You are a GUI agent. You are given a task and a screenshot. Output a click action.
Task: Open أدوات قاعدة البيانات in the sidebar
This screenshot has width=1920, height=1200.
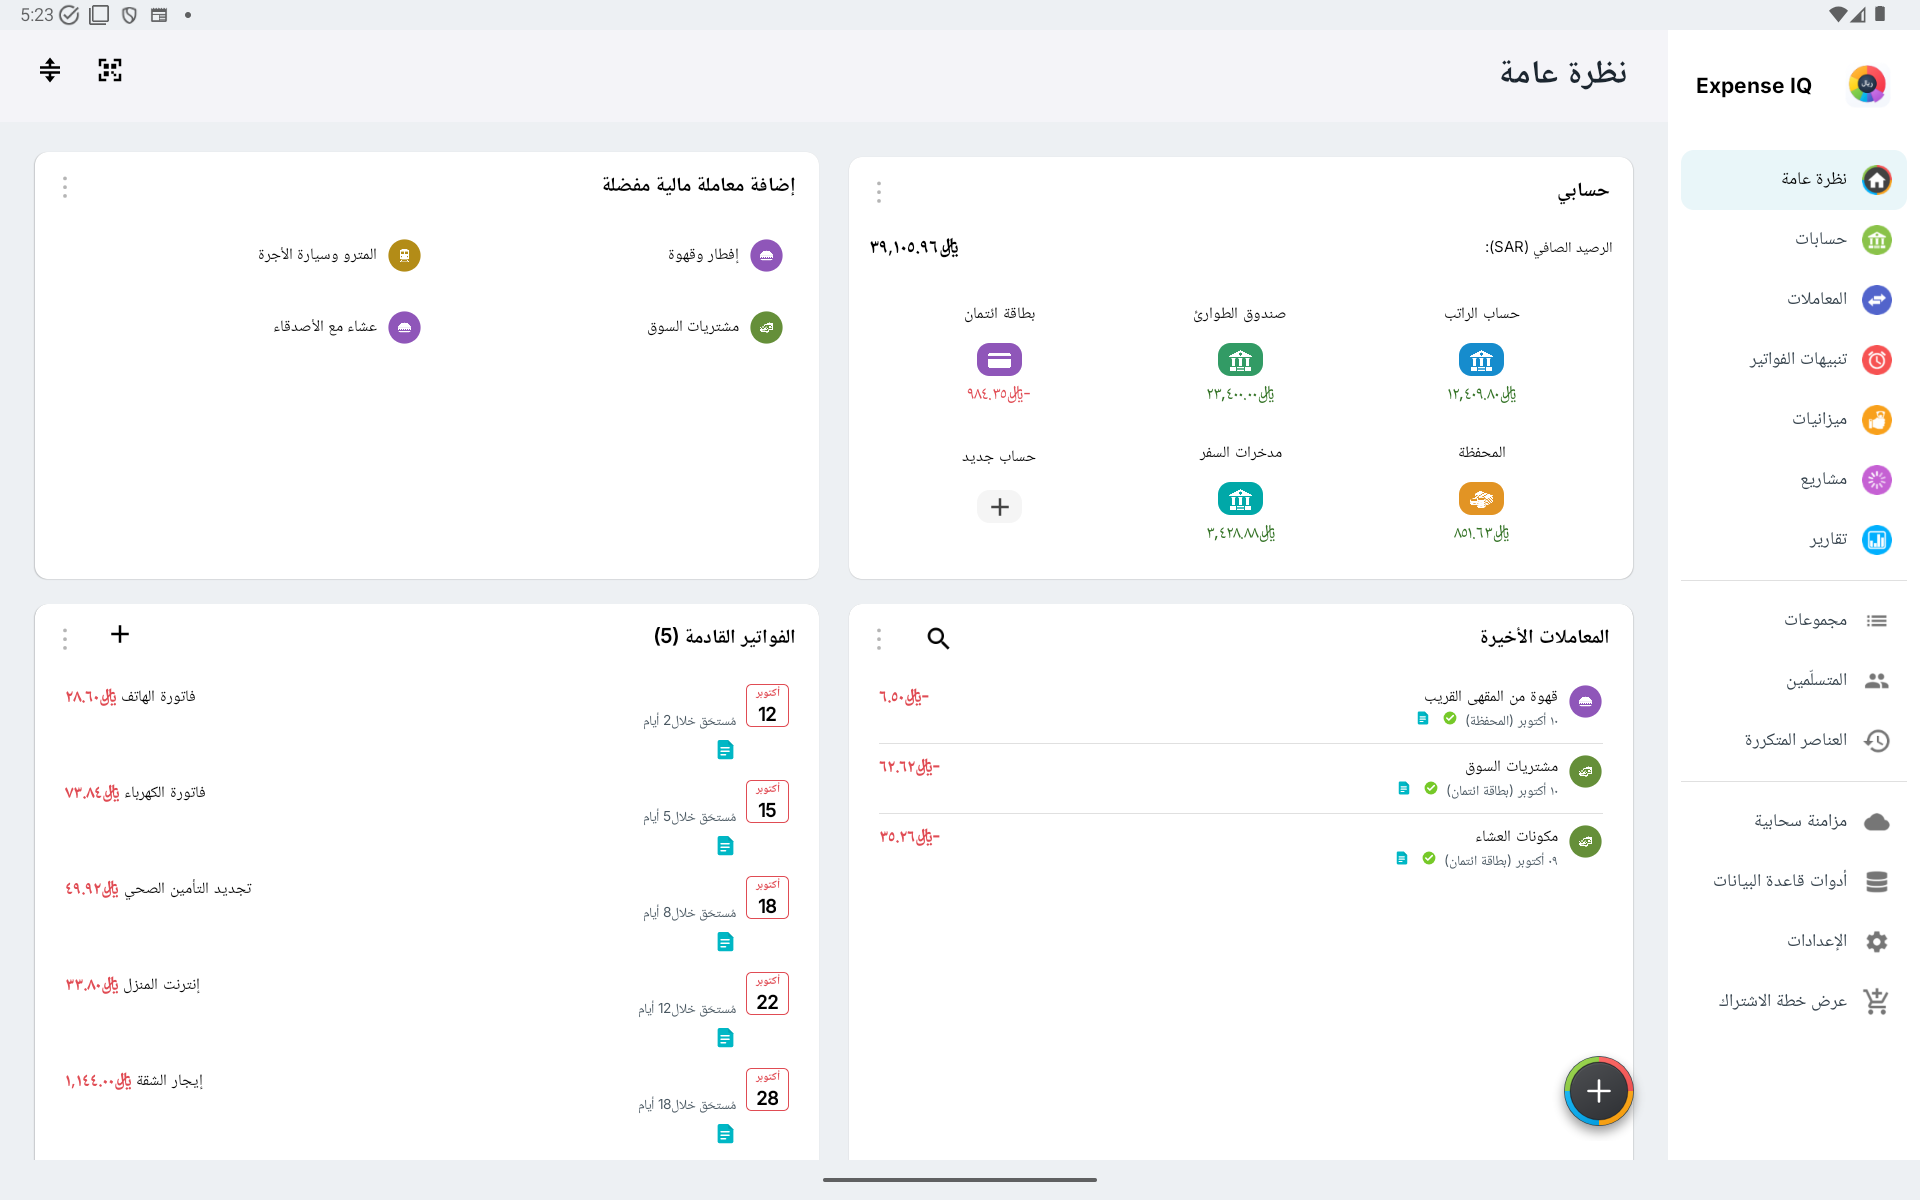coord(1793,882)
